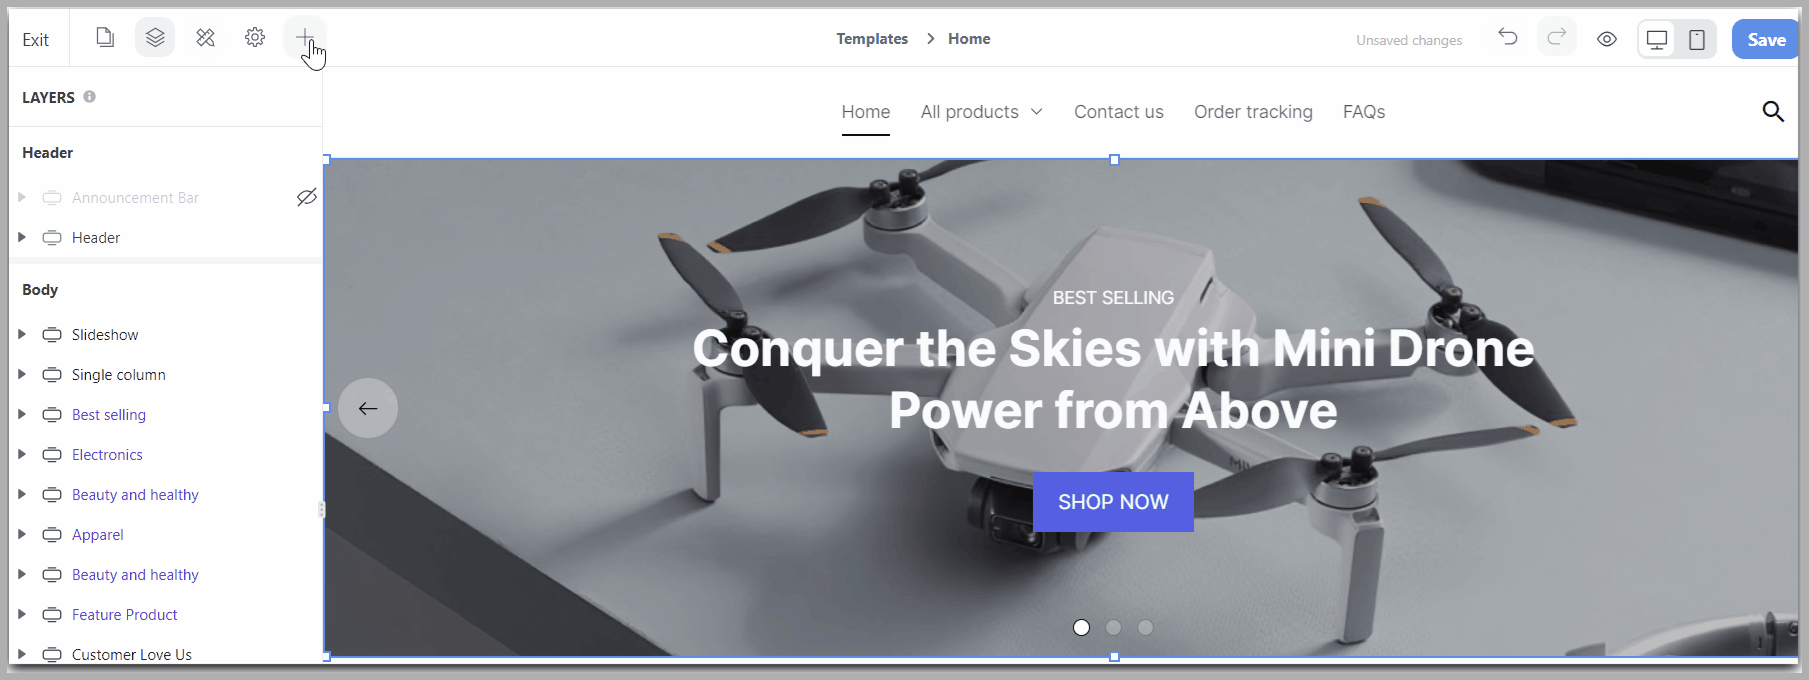Open the theme settings gear icon
This screenshot has width=1809, height=680.
(255, 38)
